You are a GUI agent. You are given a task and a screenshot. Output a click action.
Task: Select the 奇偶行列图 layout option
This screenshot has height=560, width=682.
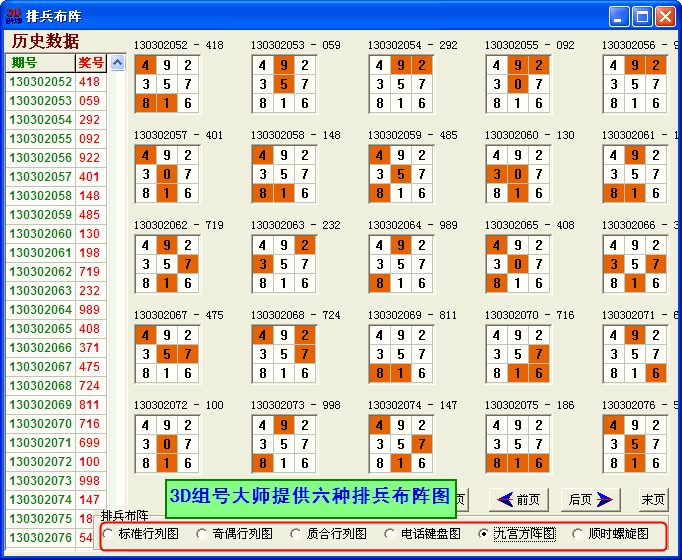pyautogui.click(x=202, y=534)
